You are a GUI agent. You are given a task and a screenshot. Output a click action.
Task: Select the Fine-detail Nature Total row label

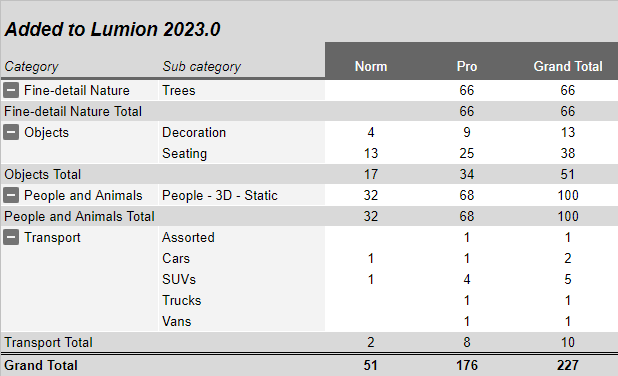73,112
